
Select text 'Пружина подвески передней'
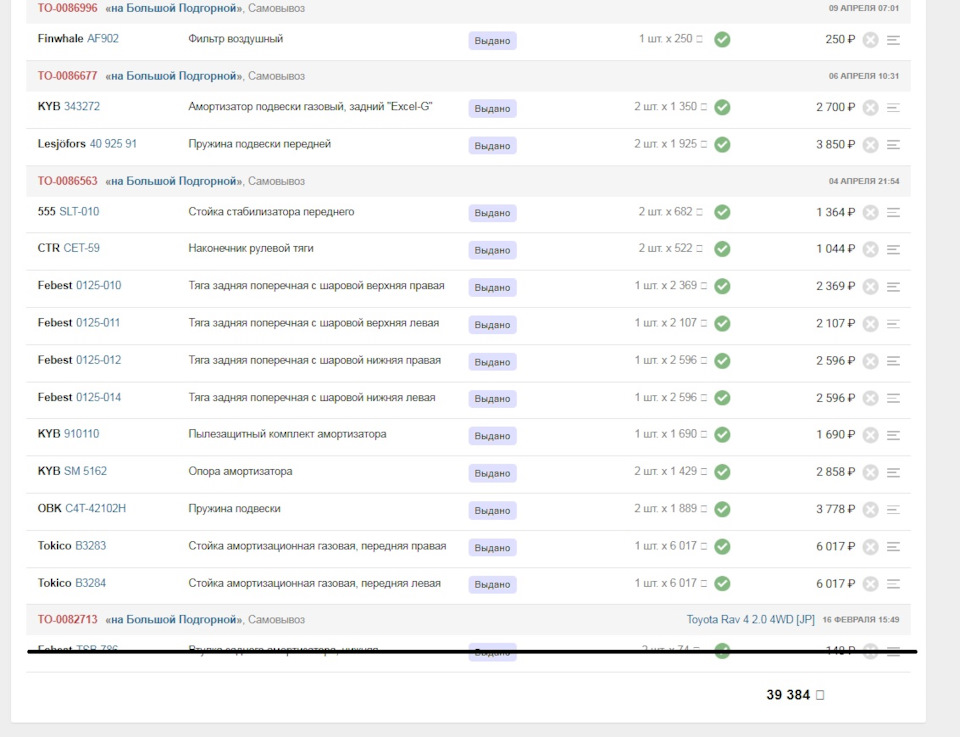pyautogui.click(x=260, y=144)
